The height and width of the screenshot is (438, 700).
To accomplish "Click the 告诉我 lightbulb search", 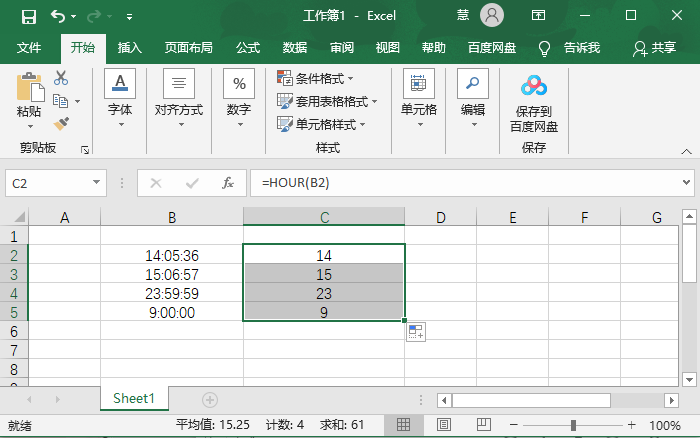I will pyautogui.click(x=569, y=48).
